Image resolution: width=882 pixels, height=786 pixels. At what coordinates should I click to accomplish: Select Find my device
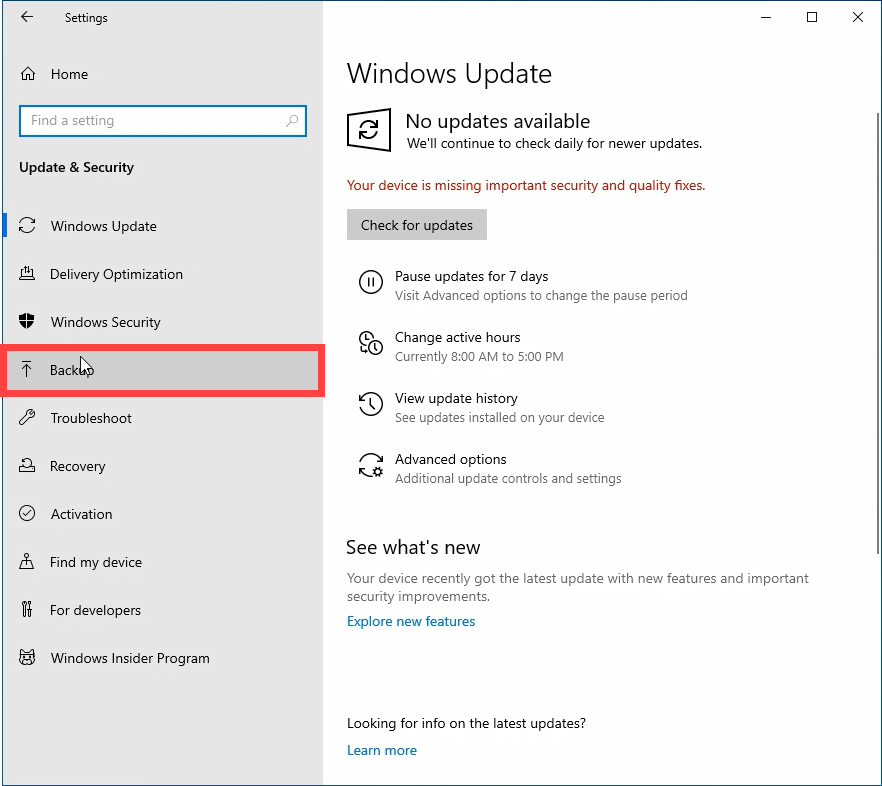tap(163, 562)
